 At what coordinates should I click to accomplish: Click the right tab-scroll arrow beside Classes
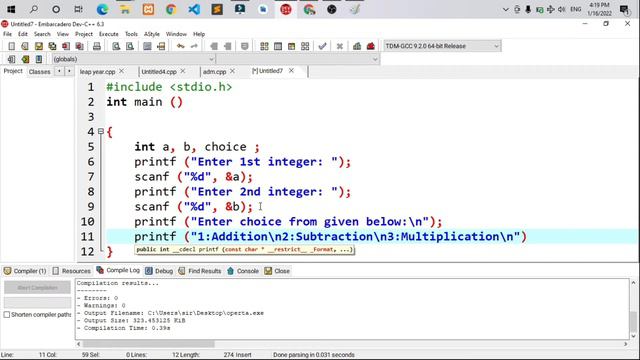(x=69, y=71)
